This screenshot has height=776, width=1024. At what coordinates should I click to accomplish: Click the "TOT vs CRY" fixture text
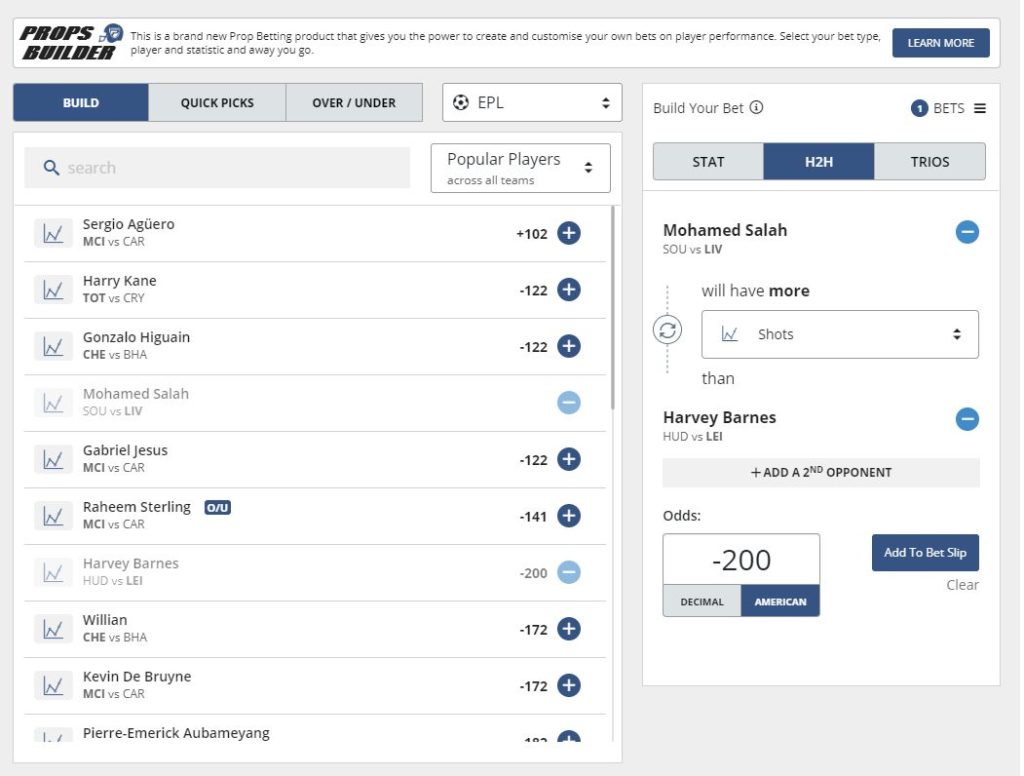[x=114, y=298]
